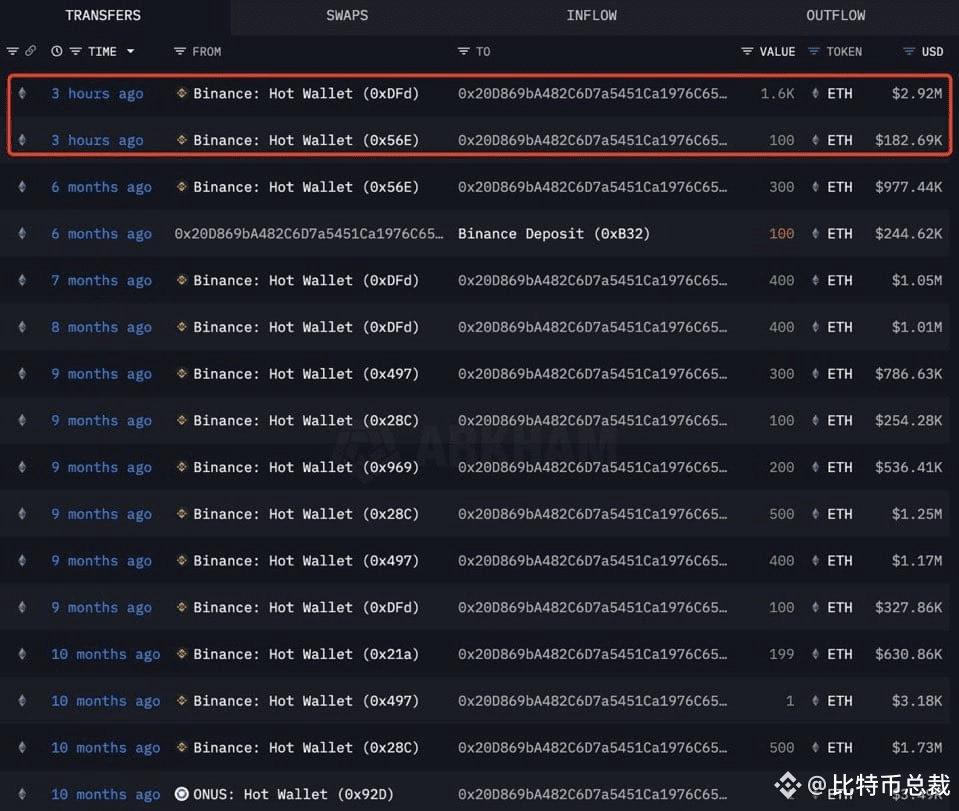
Task: Click the Binance logo beside Hot Wallet (0xDFd)
Action: pyautogui.click(x=182, y=93)
